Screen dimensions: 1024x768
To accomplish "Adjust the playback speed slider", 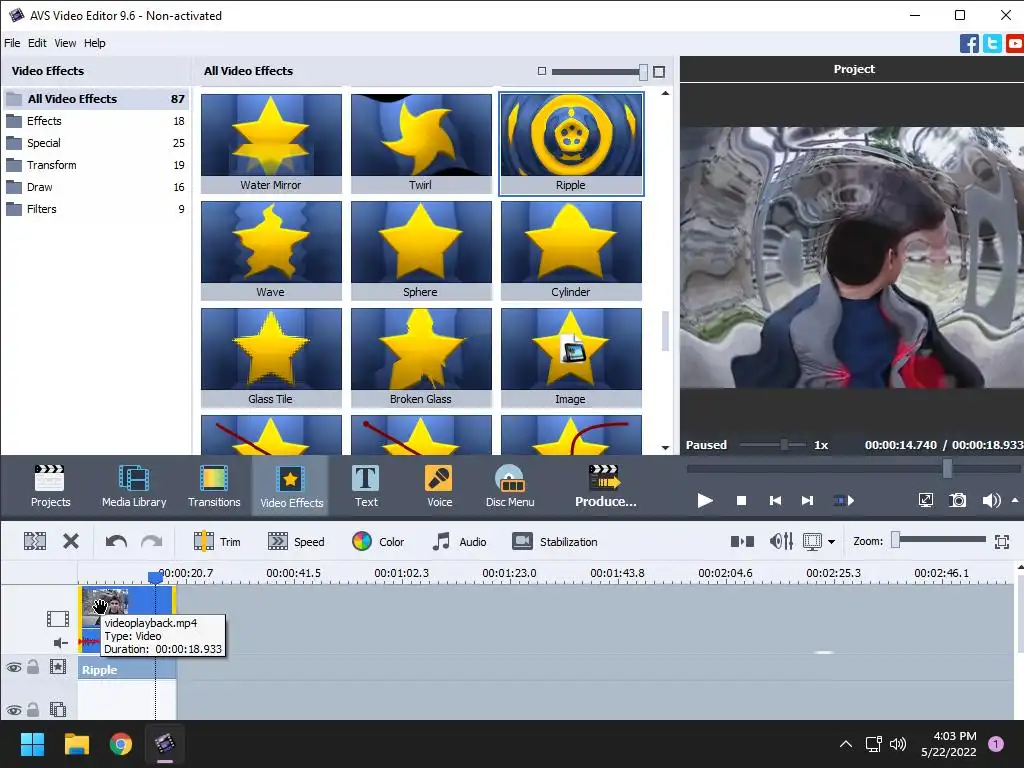I will [x=784, y=445].
